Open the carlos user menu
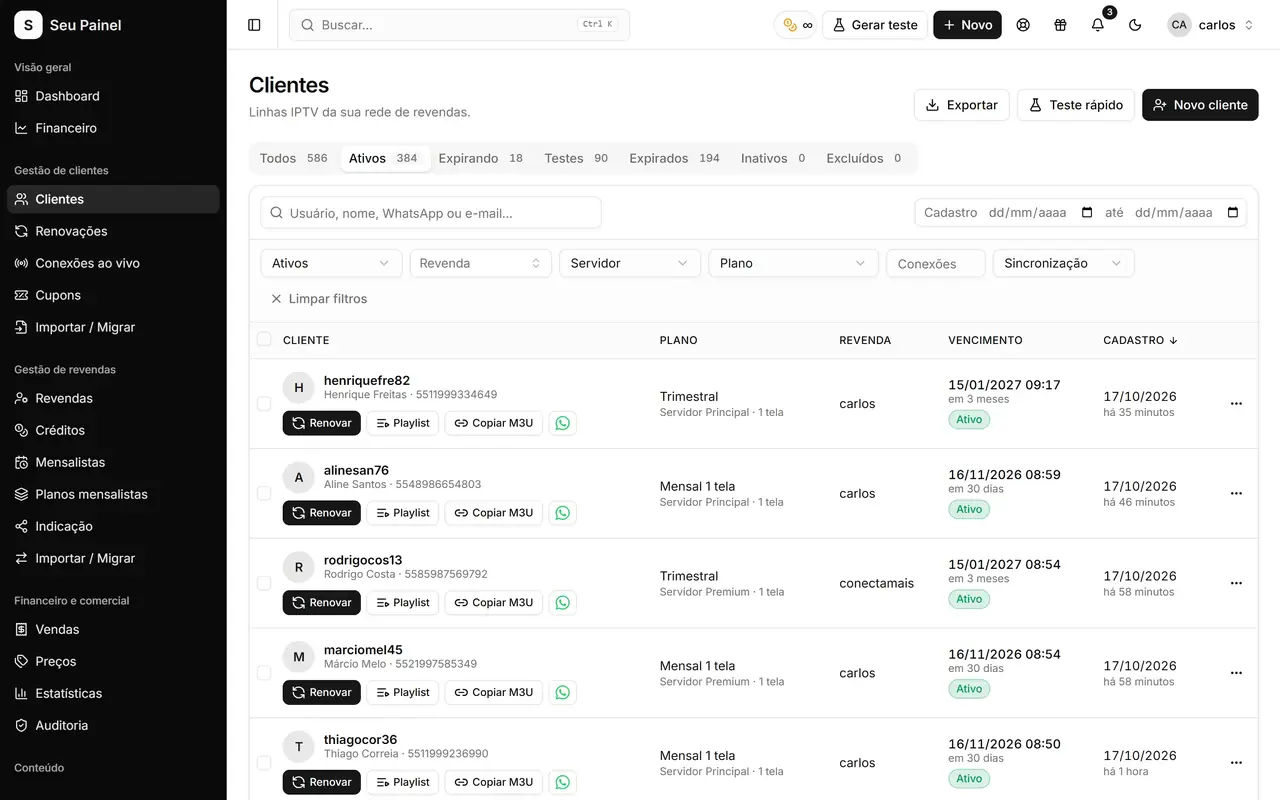The height and width of the screenshot is (800, 1280). (1211, 25)
